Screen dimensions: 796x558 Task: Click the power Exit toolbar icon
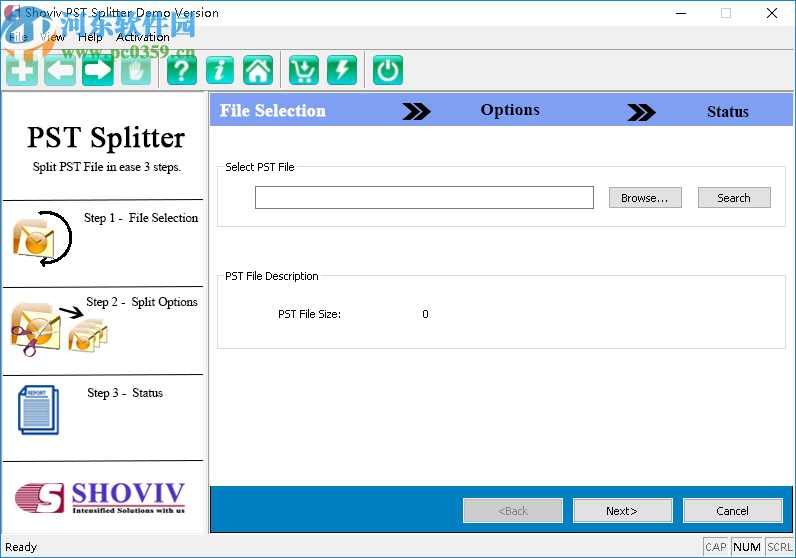pos(388,70)
